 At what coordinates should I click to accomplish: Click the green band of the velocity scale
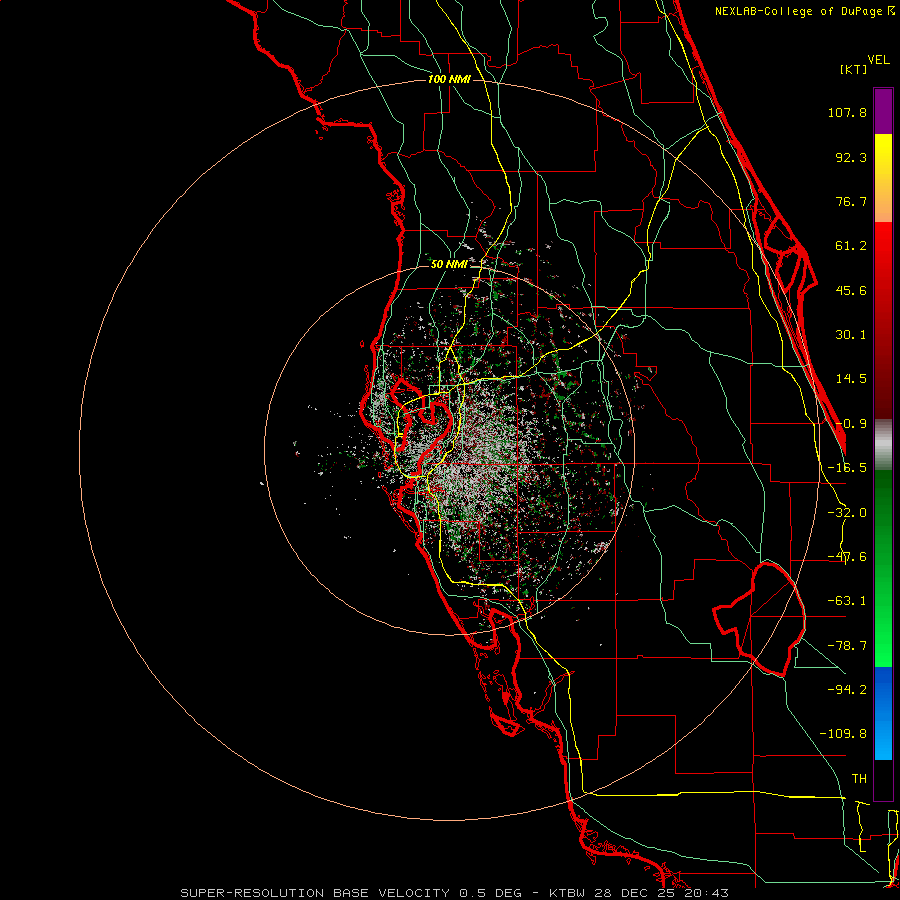tap(883, 568)
